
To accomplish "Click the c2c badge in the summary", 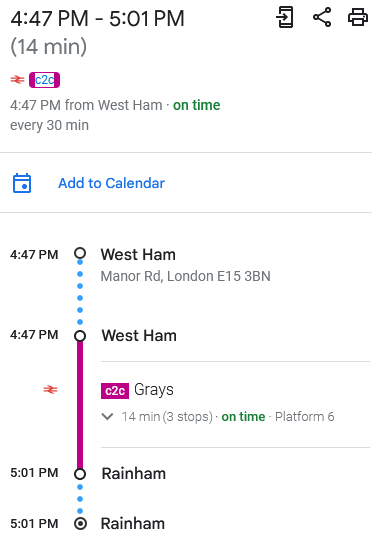I will pos(45,80).
